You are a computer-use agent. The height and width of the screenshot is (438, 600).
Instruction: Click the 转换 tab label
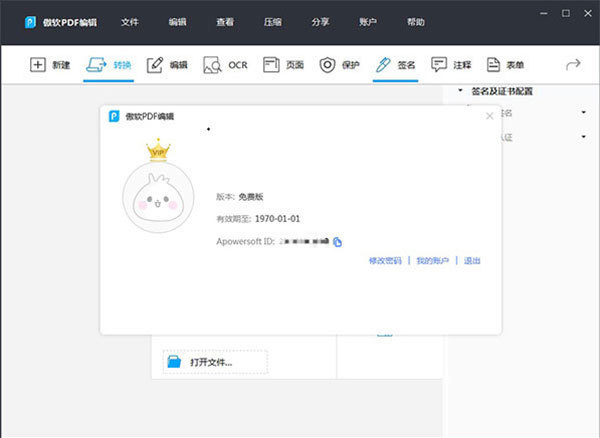[122, 65]
